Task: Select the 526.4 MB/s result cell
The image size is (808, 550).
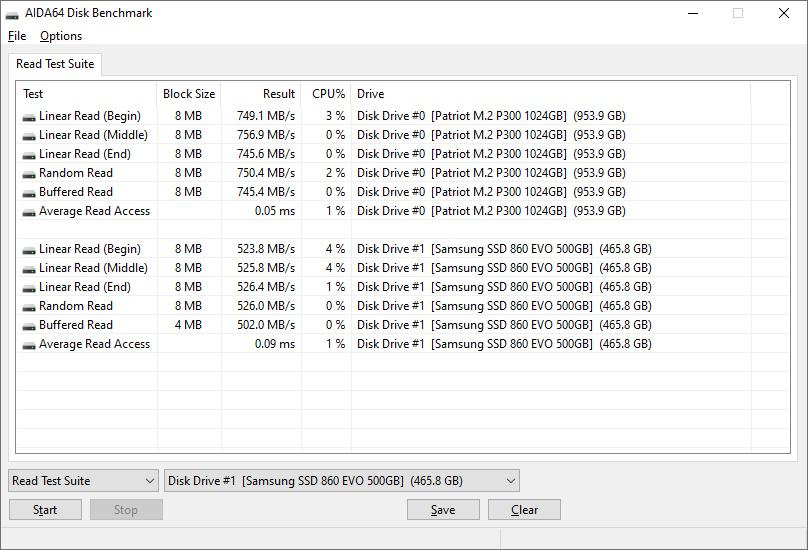Action: pyautogui.click(x=266, y=287)
